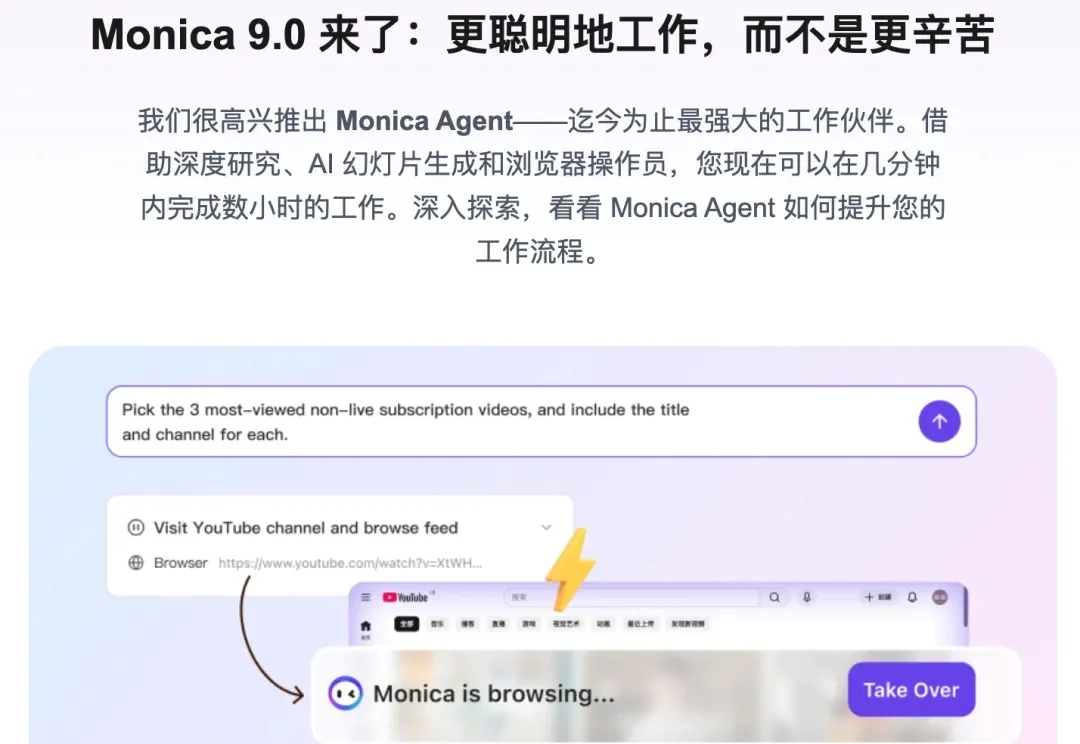
Task: Click the 创建 create button
Action: point(877,597)
